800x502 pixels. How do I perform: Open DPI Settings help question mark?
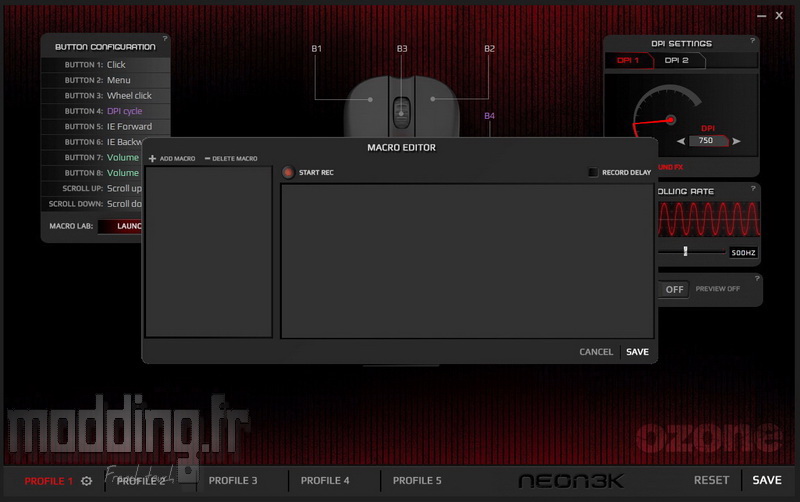[x=752, y=40]
